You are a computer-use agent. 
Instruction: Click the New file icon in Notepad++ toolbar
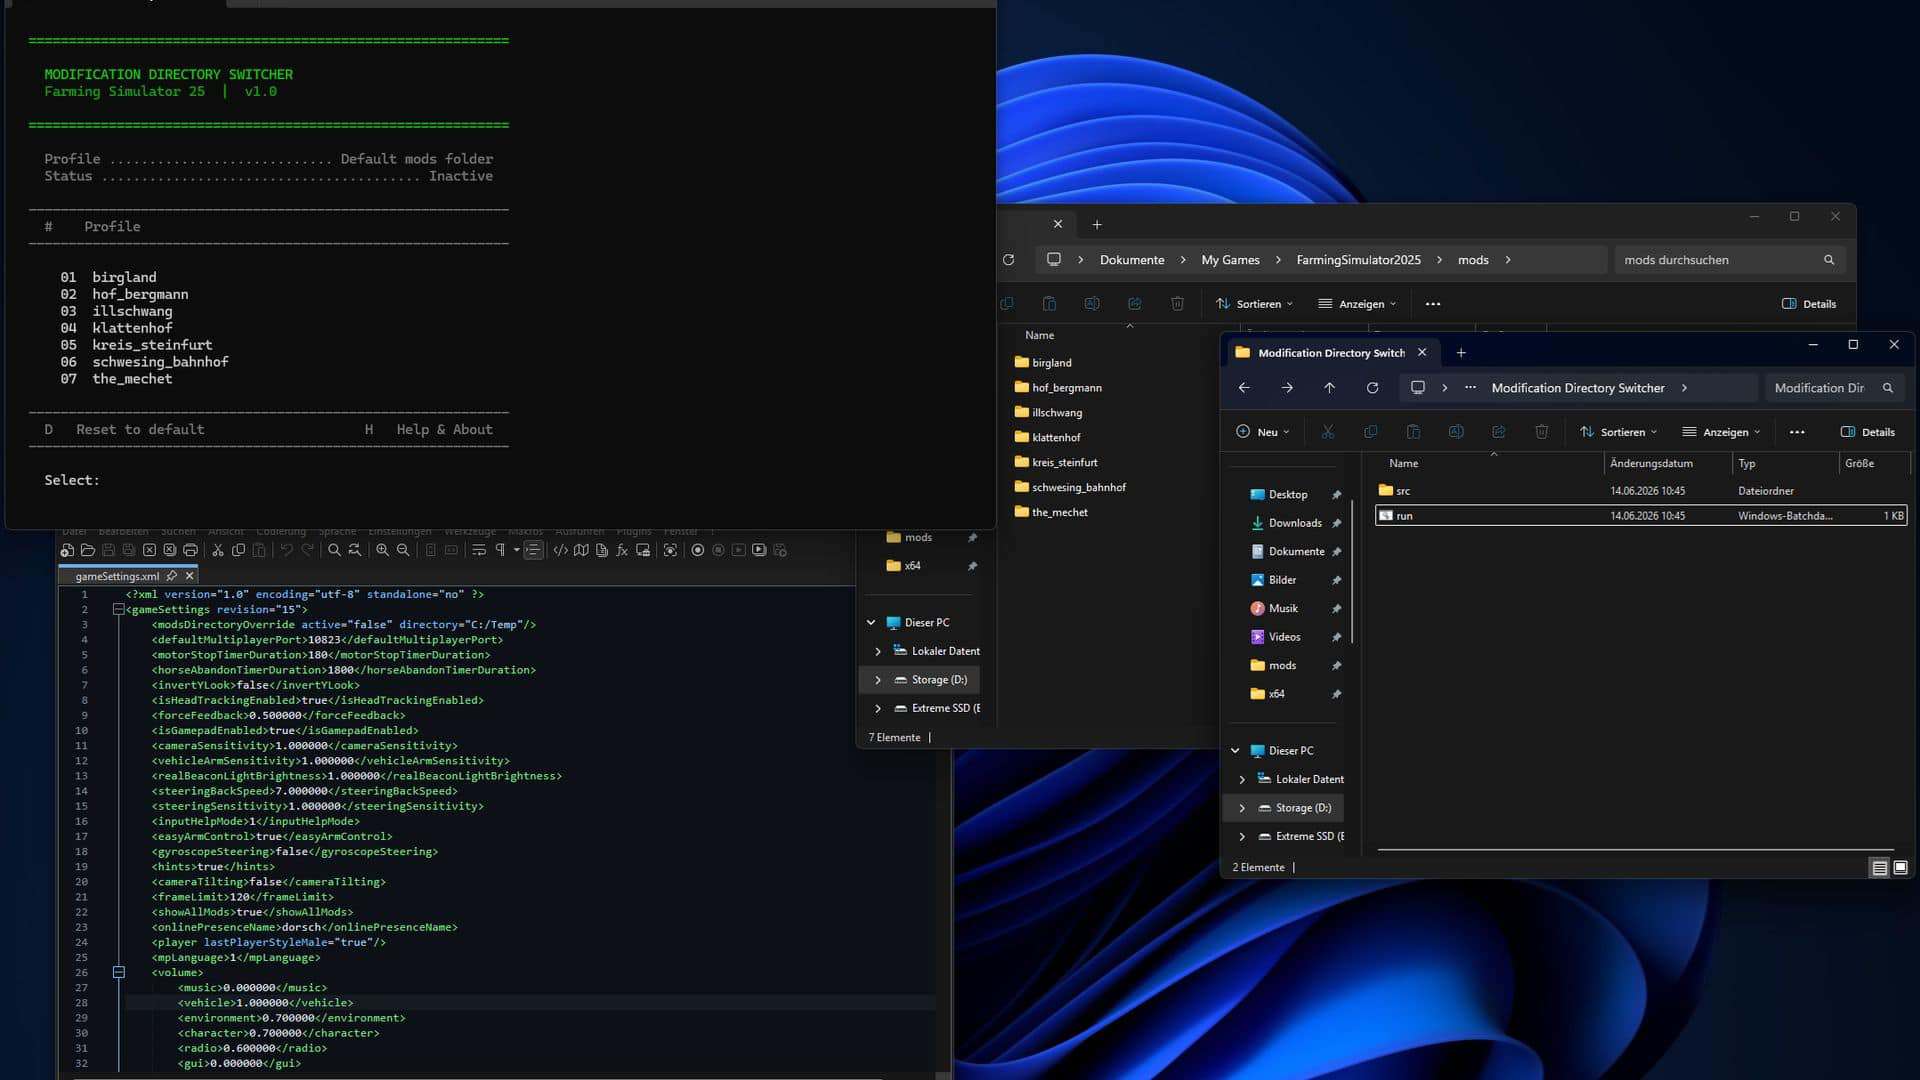66,550
